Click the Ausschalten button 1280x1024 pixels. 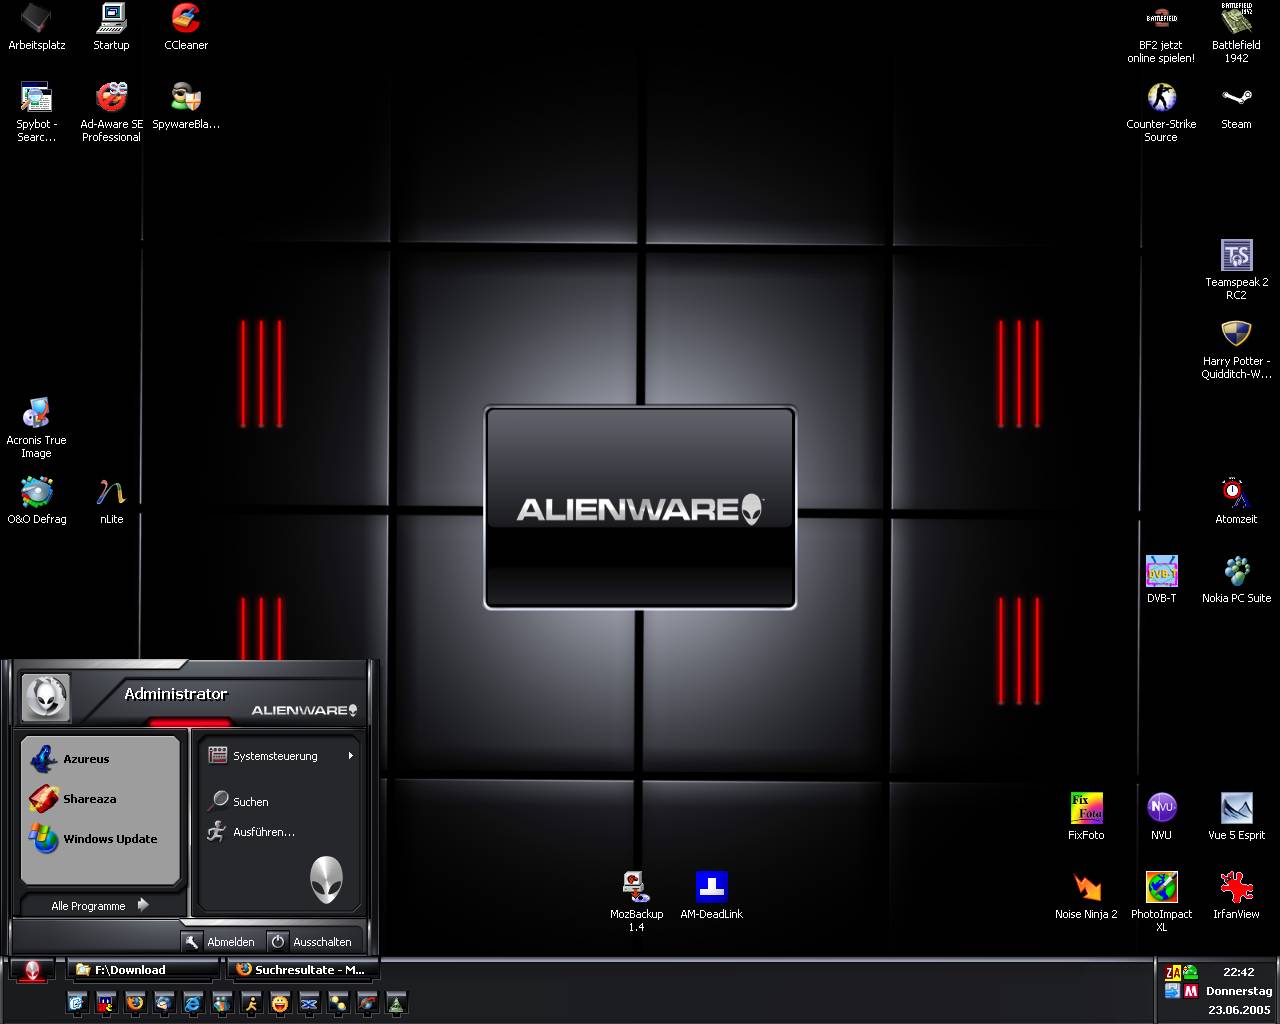click(x=310, y=941)
